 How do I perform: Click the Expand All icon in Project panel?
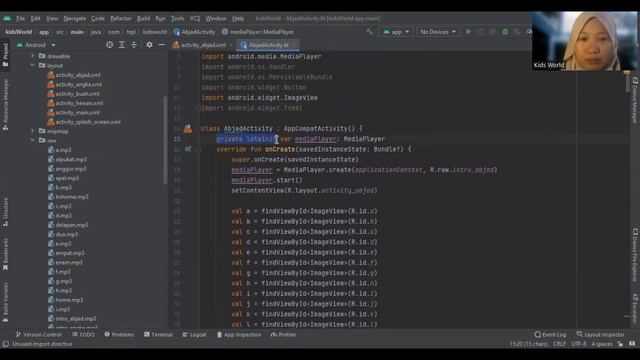[122, 45]
